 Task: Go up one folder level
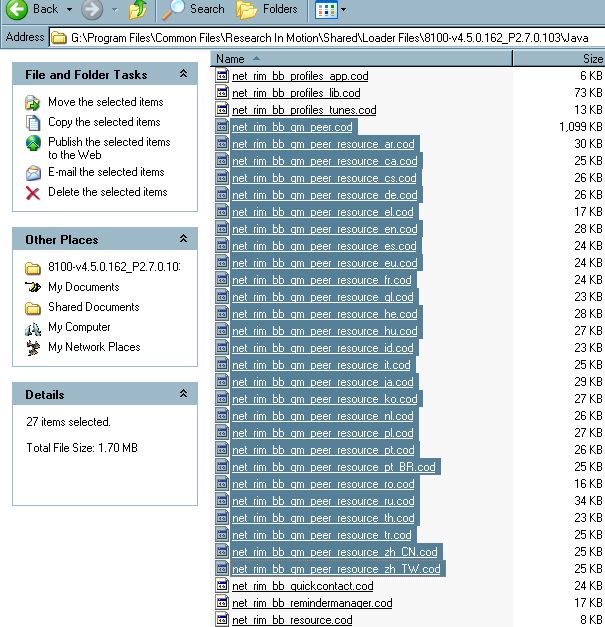(x=138, y=9)
